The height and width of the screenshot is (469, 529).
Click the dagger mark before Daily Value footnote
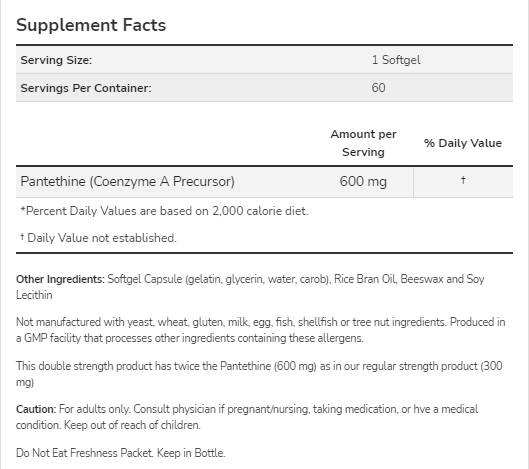tap(22, 237)
